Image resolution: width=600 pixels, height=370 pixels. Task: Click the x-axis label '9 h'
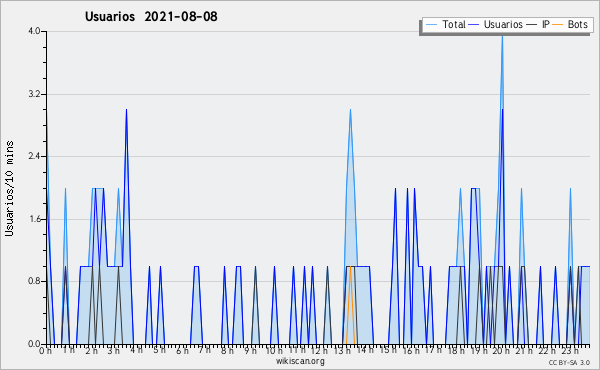250,350
